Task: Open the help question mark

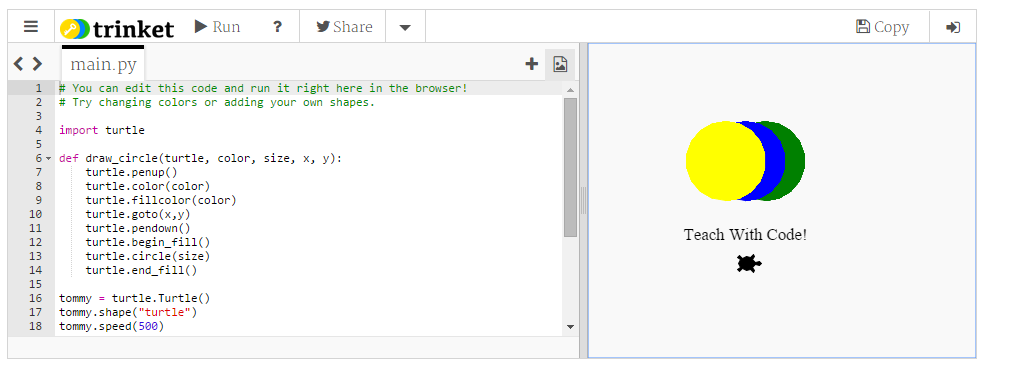Action: pos(277,27)
